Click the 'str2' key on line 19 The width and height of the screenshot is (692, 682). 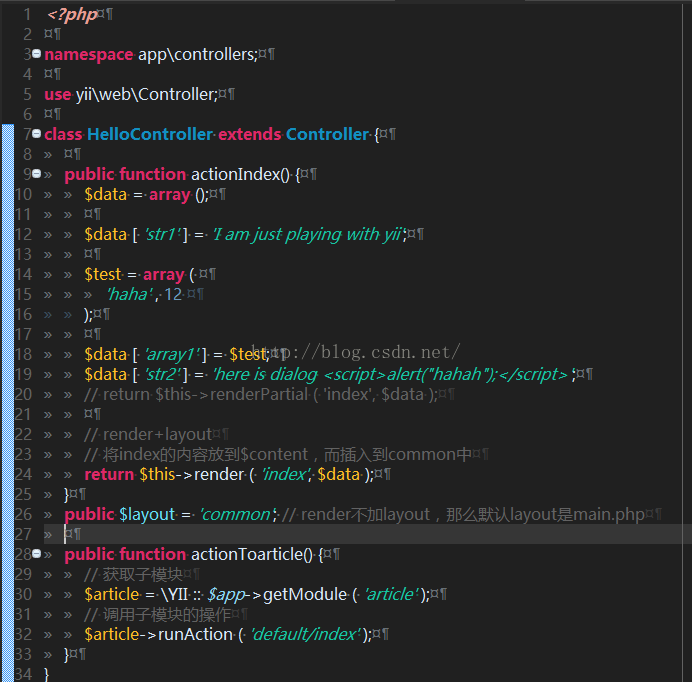click(163, 374)
